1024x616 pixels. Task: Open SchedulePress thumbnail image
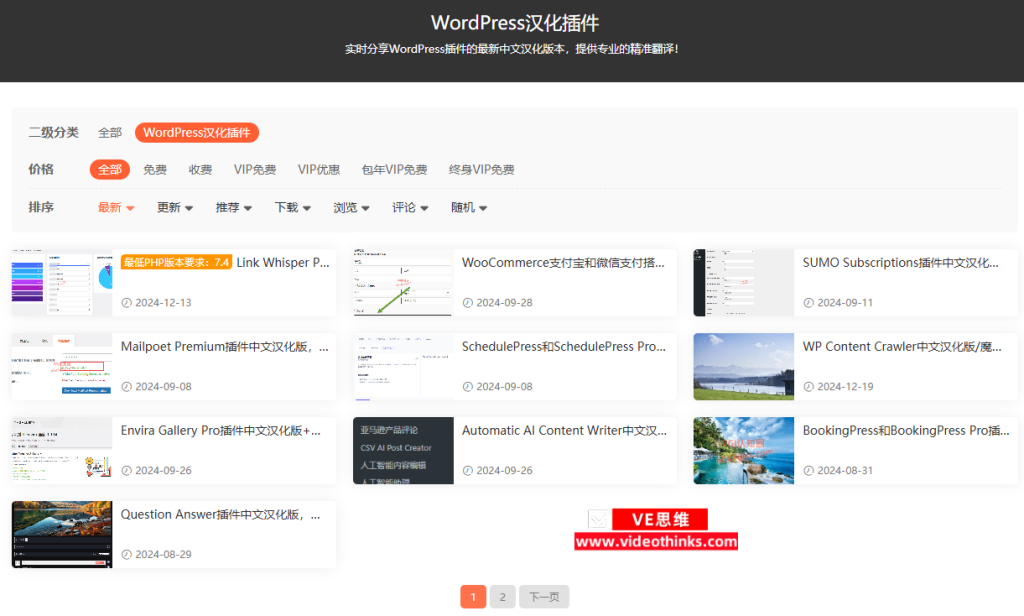403,366
